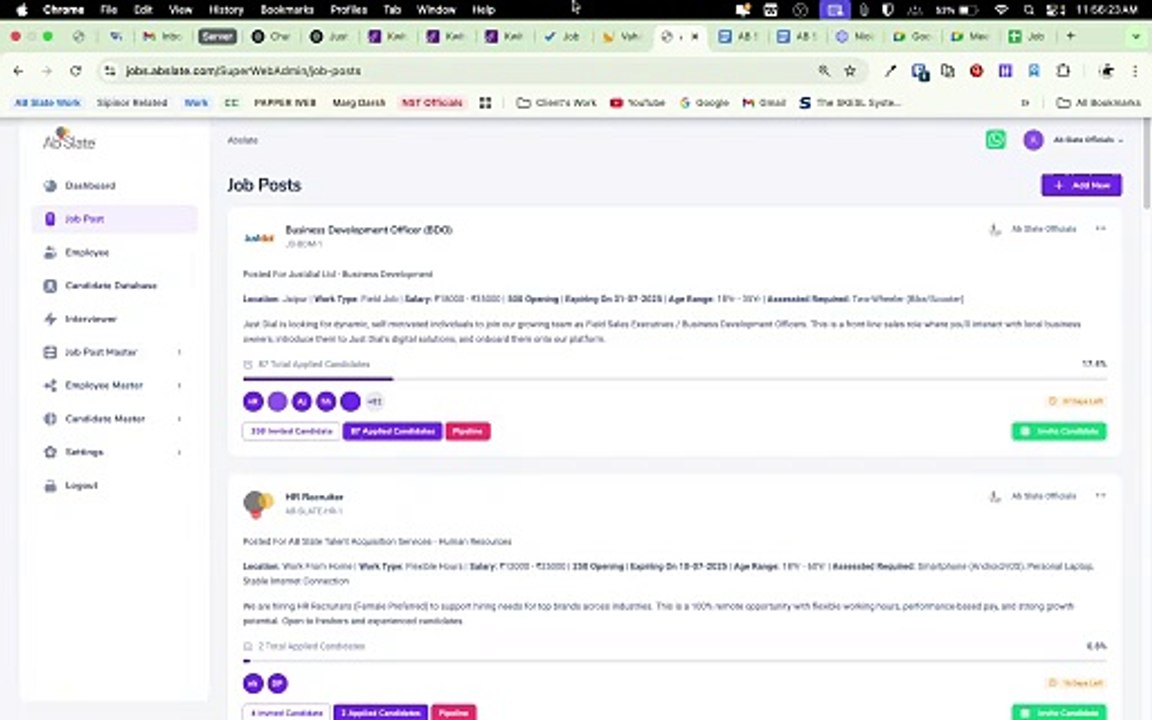Click the HR Recruiter job title
Viewport: 1152px width, 720px height.
click(x=314, y=497)
